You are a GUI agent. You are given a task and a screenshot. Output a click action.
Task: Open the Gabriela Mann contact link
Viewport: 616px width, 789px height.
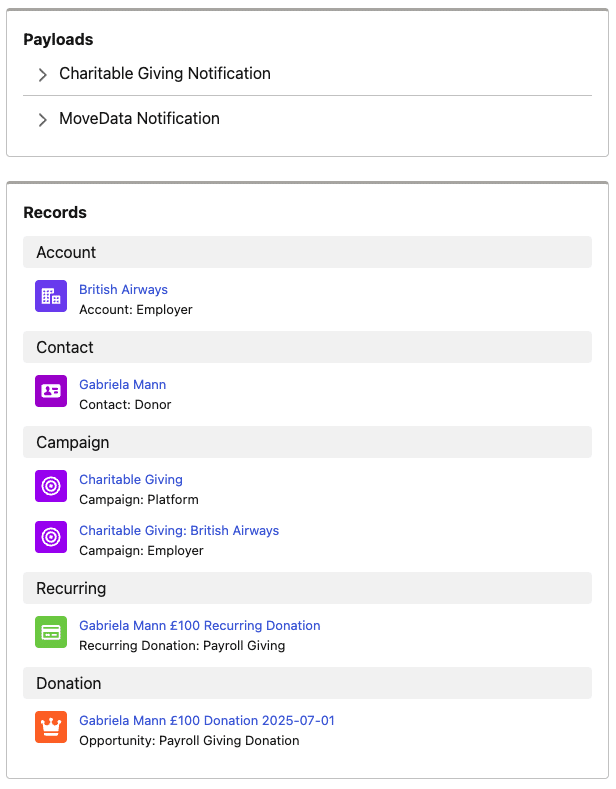(x=122, y=384)
